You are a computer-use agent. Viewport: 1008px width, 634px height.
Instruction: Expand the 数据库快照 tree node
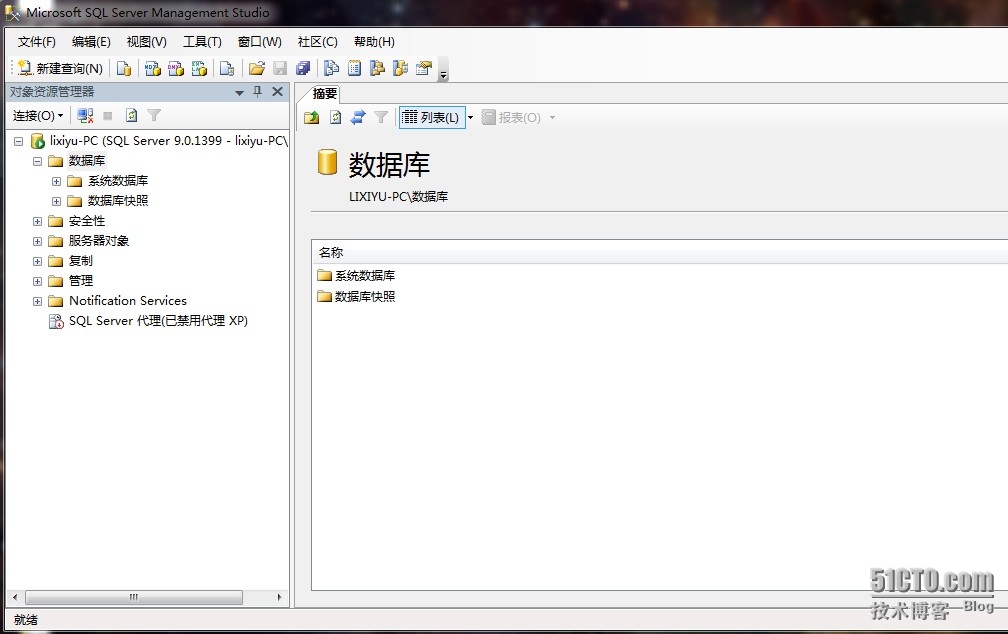57,201
